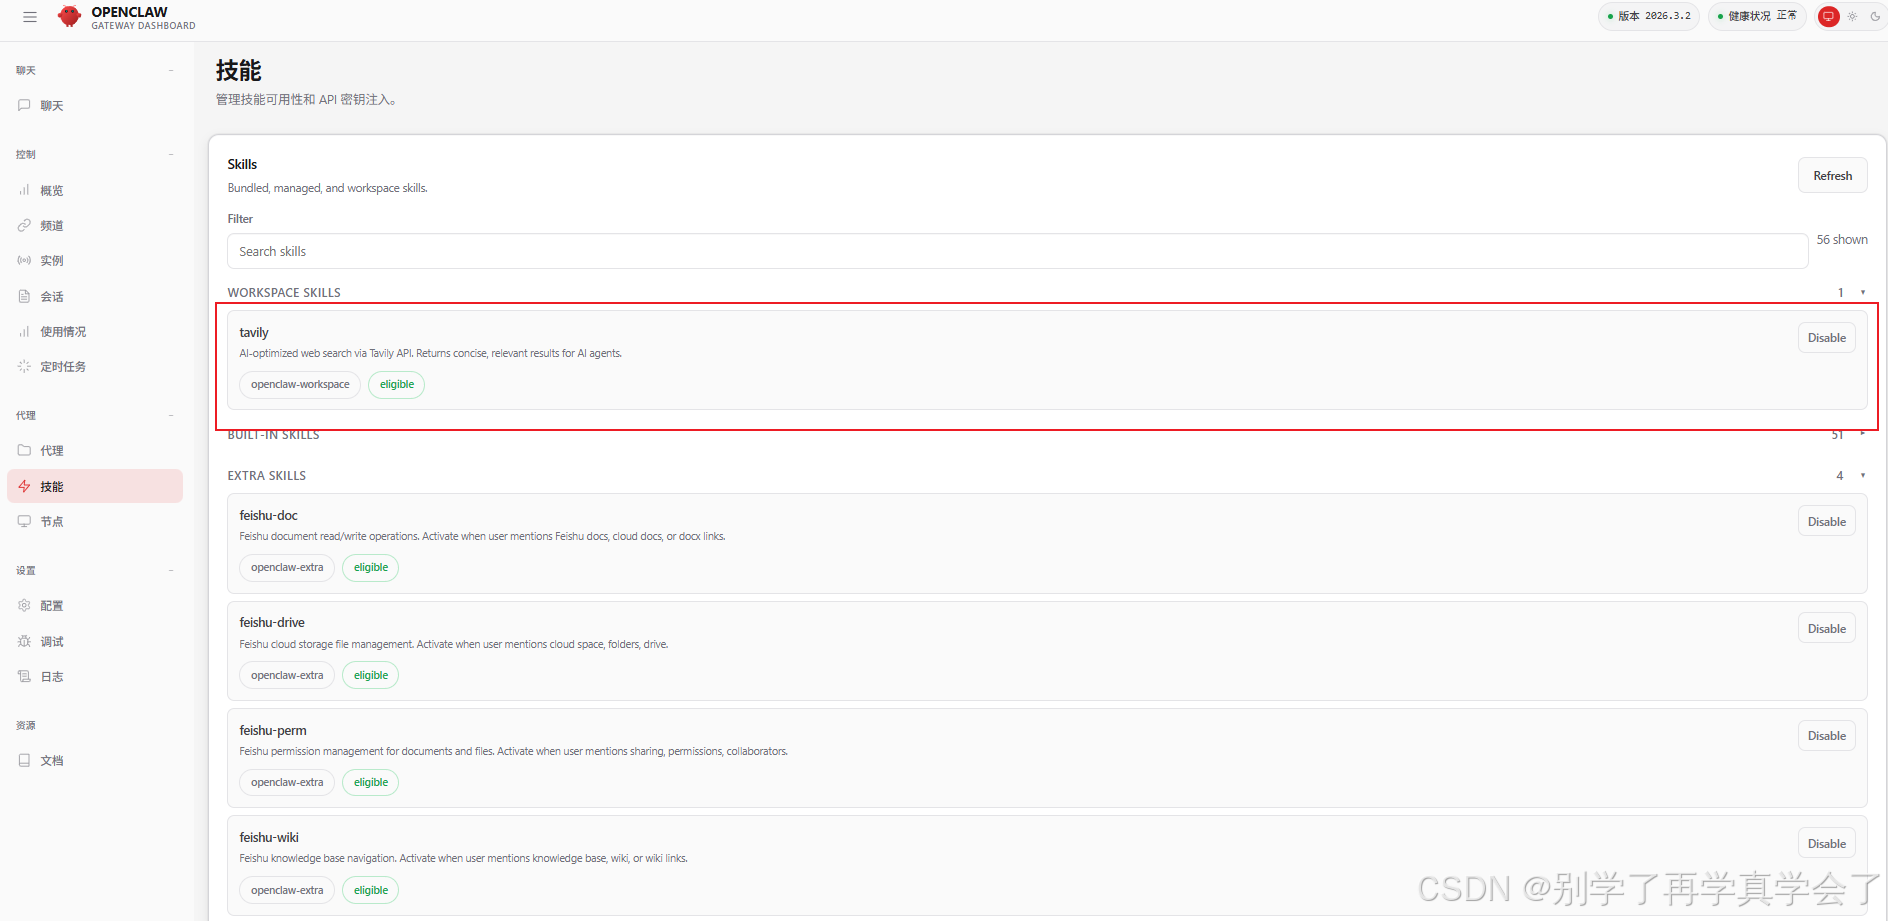The height and width of the screenshot is (921, 1888).
Task: Open 配置 settings menu item
Action: (x=95, y=605)
